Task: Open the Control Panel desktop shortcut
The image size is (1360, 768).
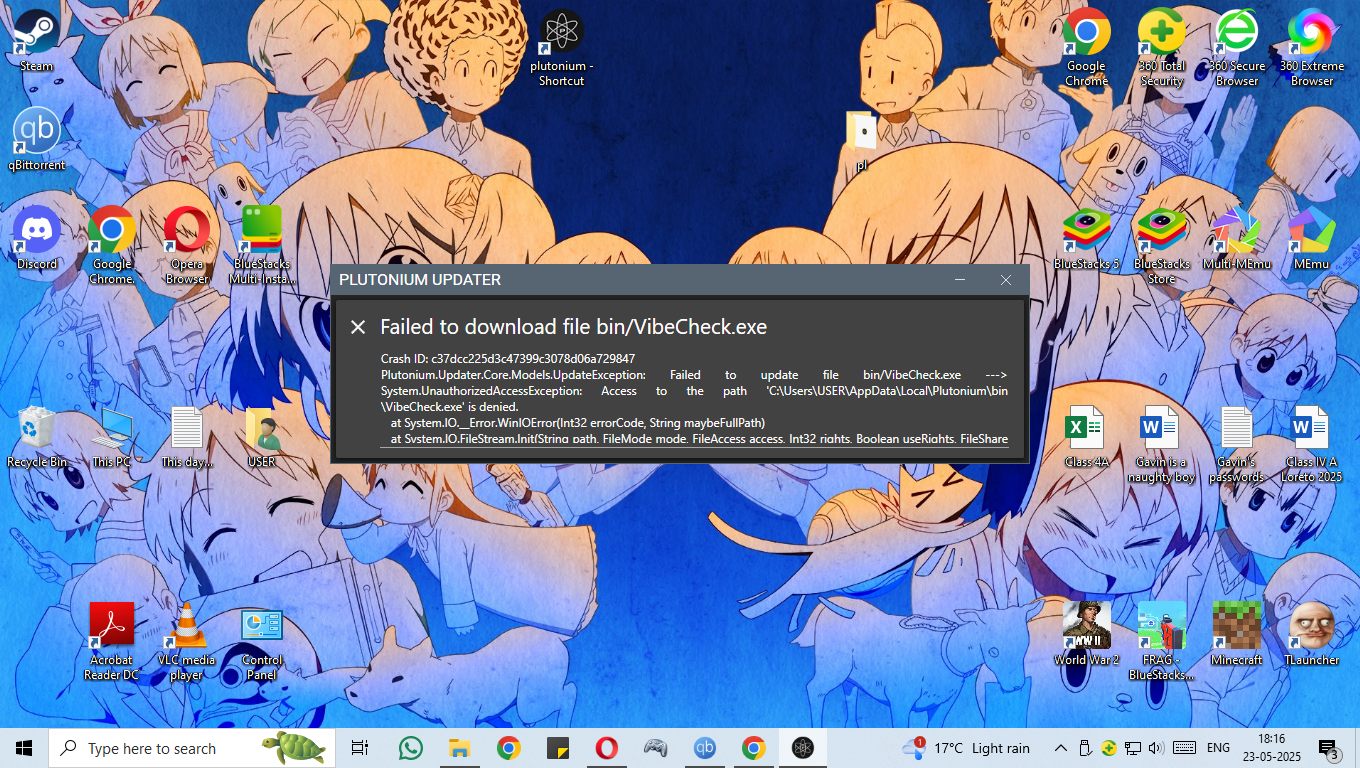Action: pyautogui.click(x=262, y=642)
